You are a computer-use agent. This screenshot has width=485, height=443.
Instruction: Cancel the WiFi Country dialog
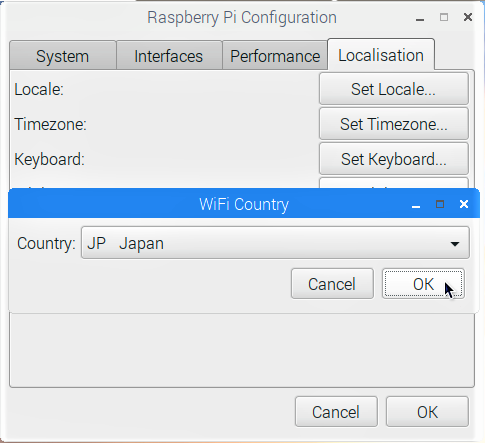pyautogui.click(x=332, y=284)
